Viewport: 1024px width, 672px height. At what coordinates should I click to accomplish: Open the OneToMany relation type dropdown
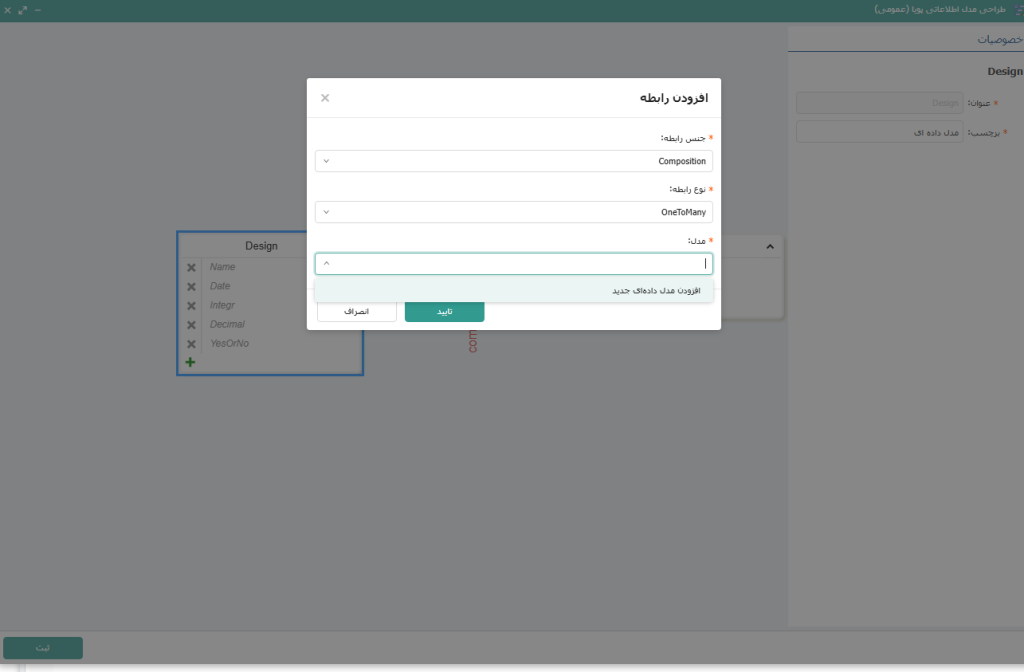coord(513,212)
